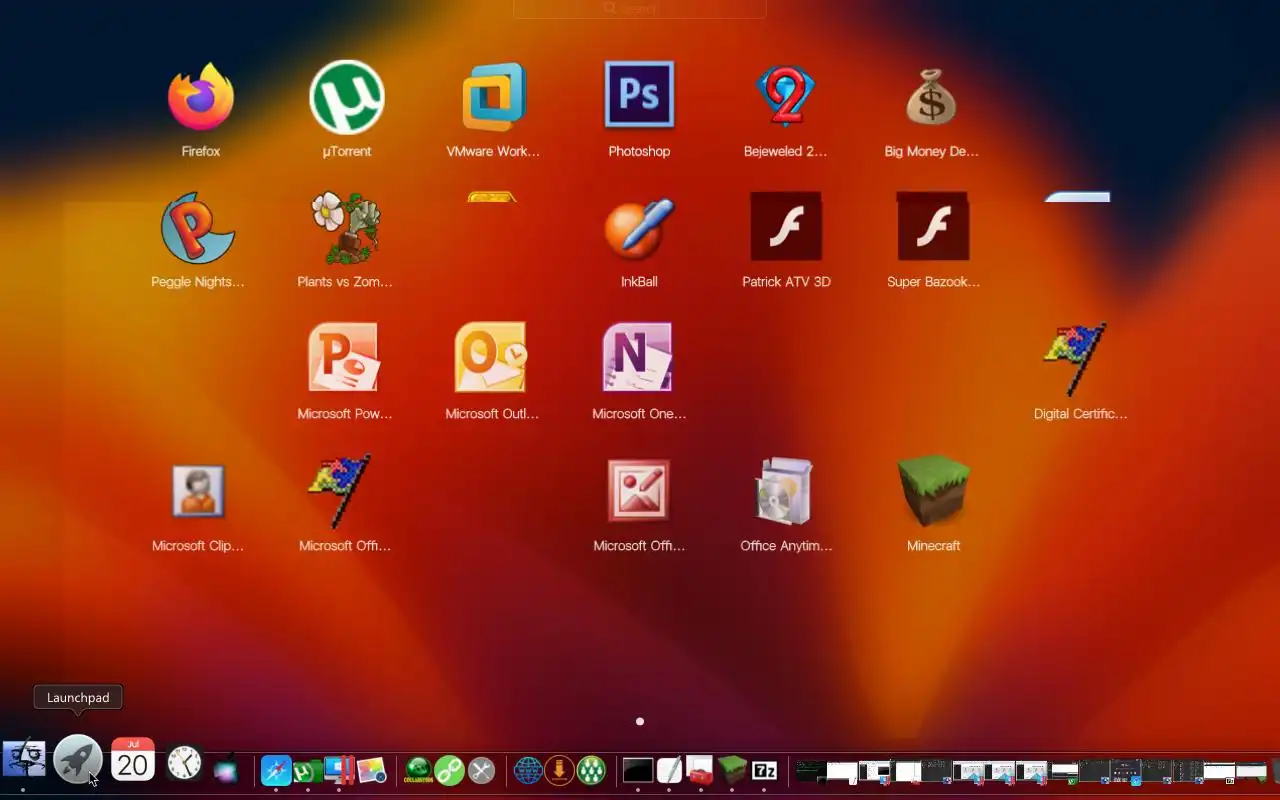Launch Microsoft PowerPoint
This screenshot has height=800, width=1280.
click(344, 357)
